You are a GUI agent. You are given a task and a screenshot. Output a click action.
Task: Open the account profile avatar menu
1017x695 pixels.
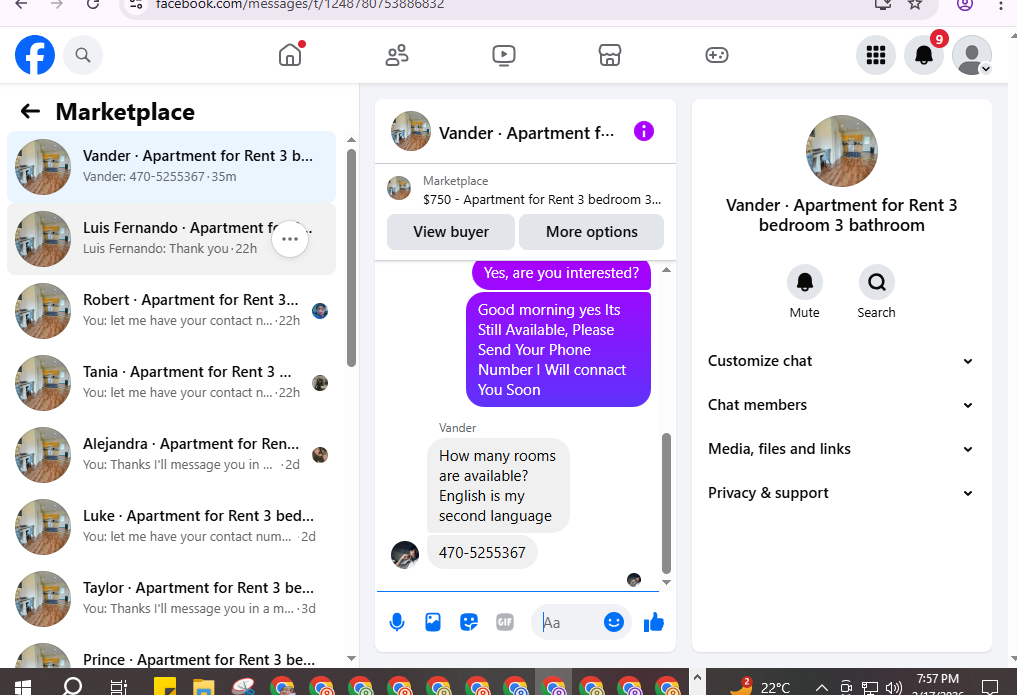click(972, 55)
